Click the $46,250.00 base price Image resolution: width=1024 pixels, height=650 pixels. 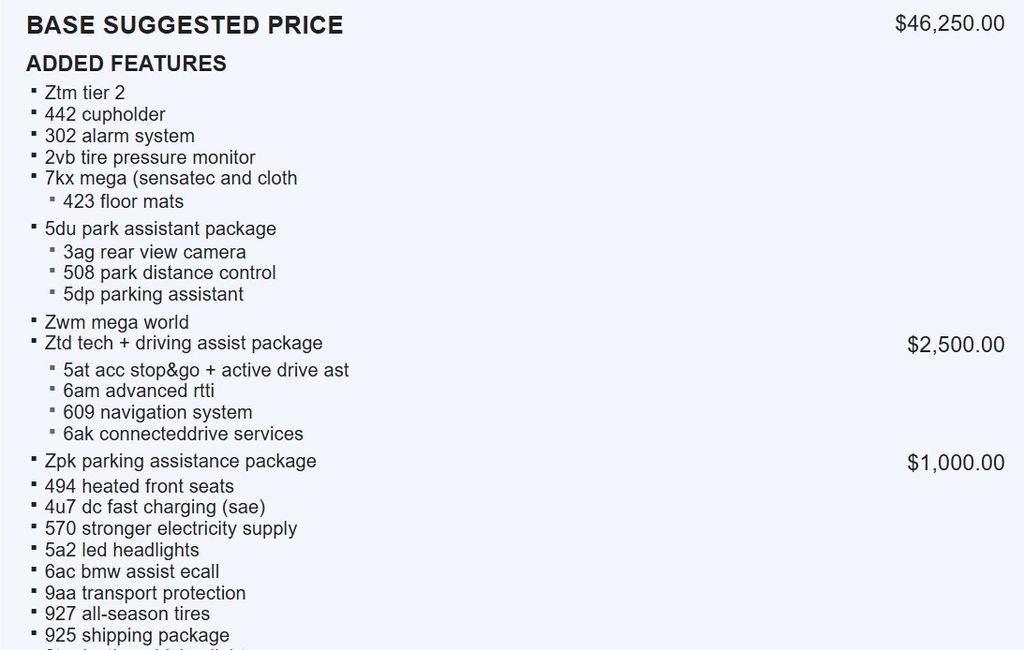tap(949, 24)
